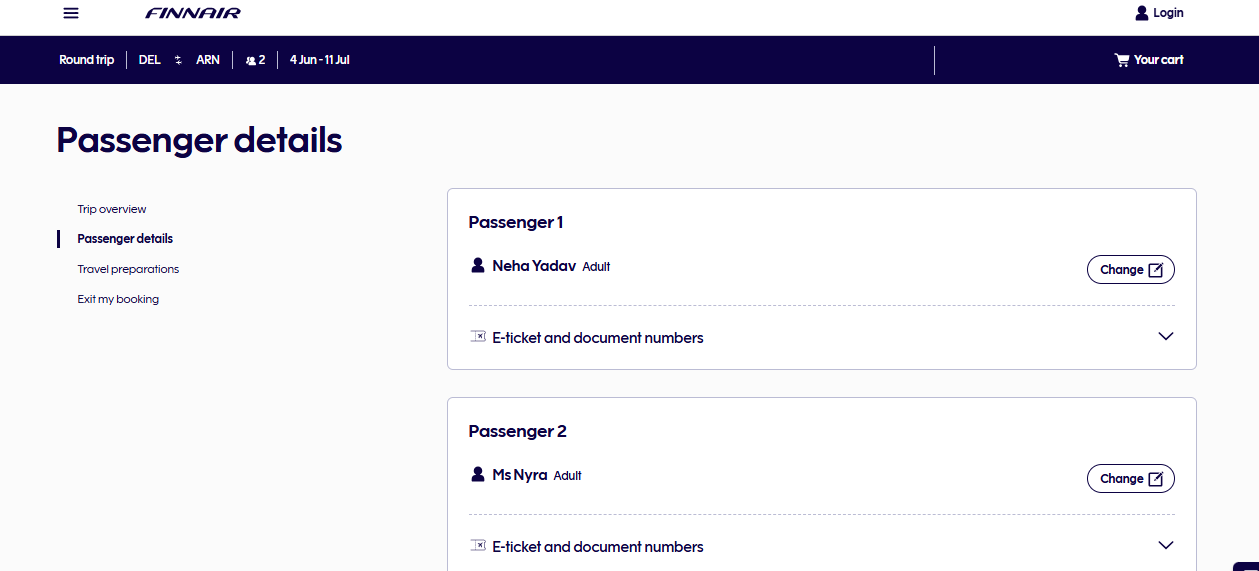Screen dimensions: 1259x571
Task: Click the 4 Jun - 11 Jul dates
Action: 320,60
